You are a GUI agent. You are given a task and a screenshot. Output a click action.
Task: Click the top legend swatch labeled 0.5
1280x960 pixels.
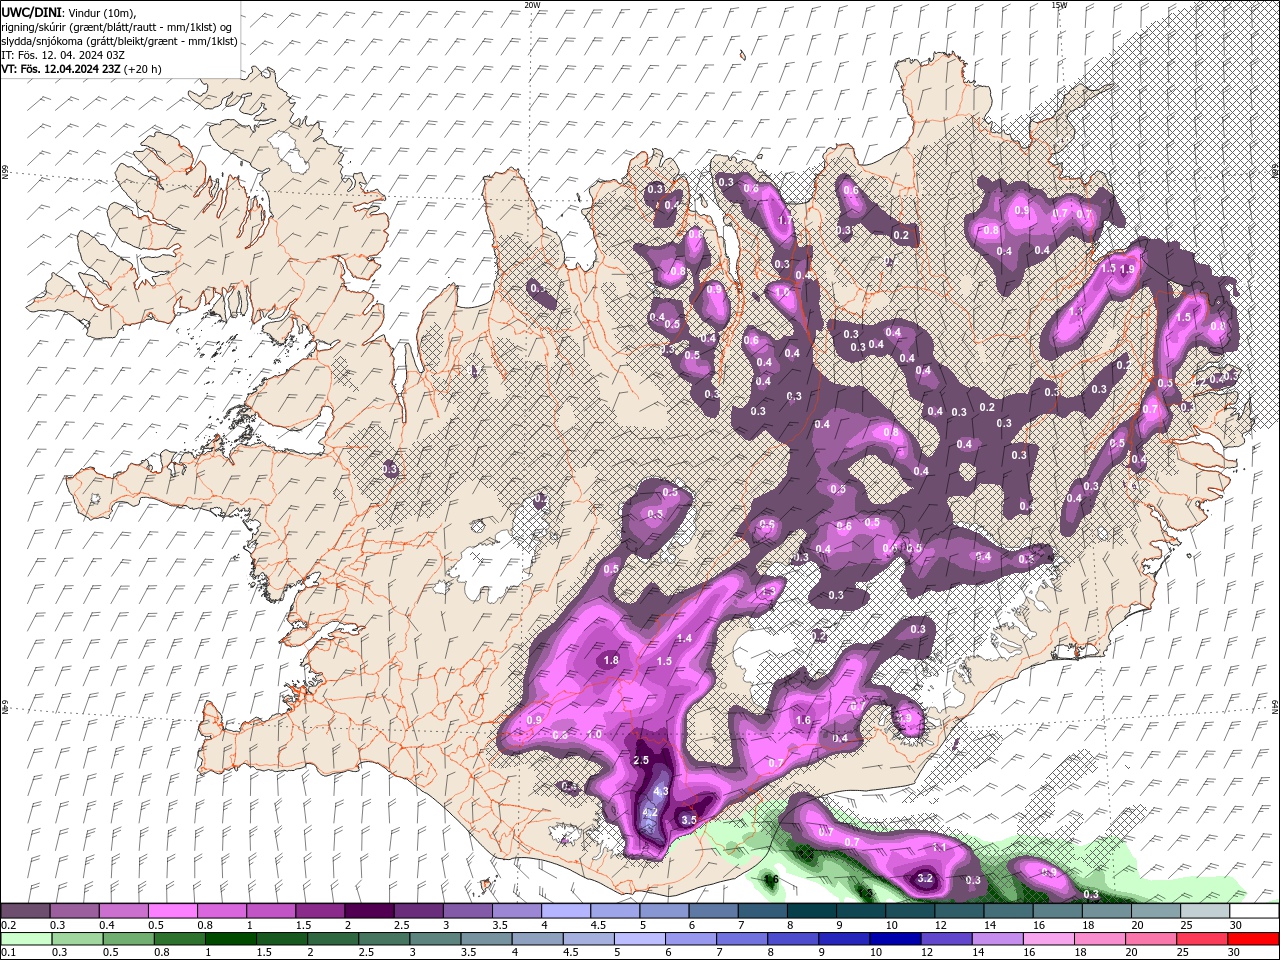(172, 911)
